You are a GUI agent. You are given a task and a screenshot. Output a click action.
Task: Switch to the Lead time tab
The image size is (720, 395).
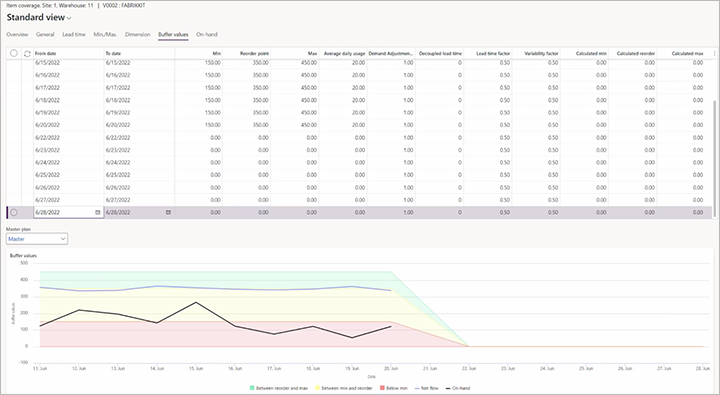pos(74,34)
